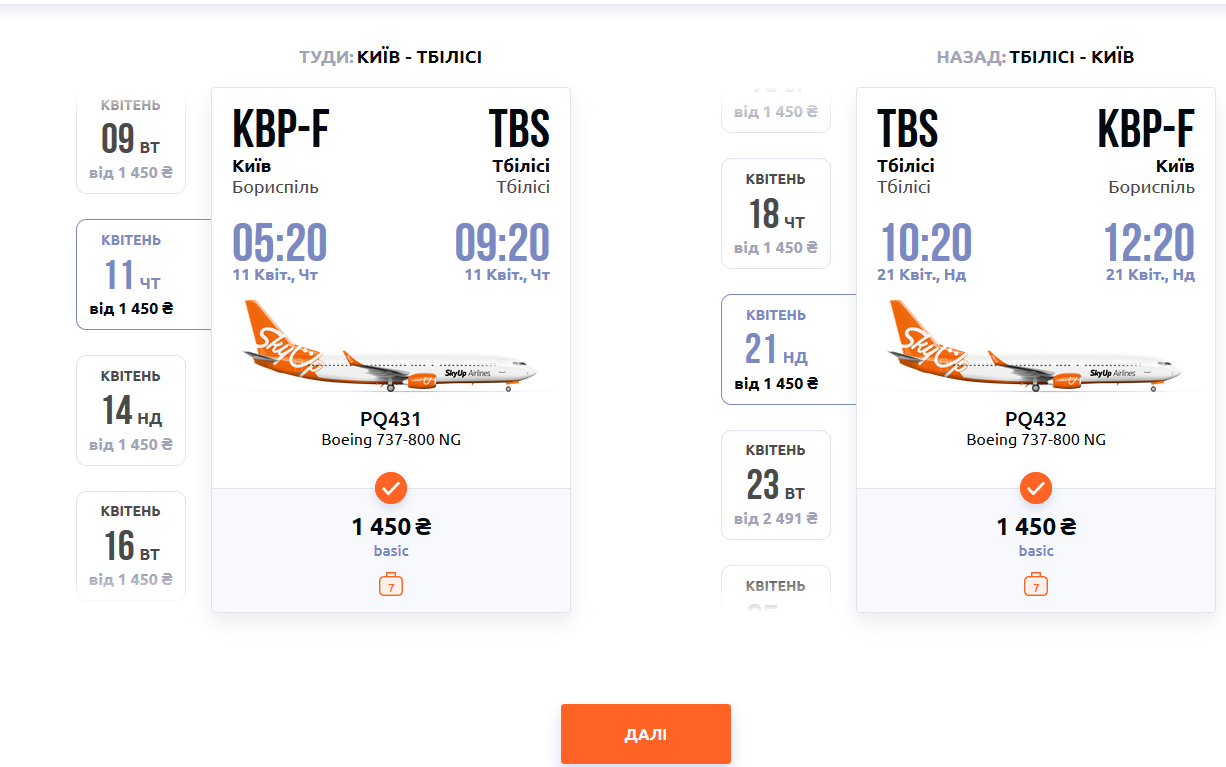This screenshot has height=767, width=1226.
Task: Click the partially visible return date below 23 квітня
Action: (x=776, y=588)
